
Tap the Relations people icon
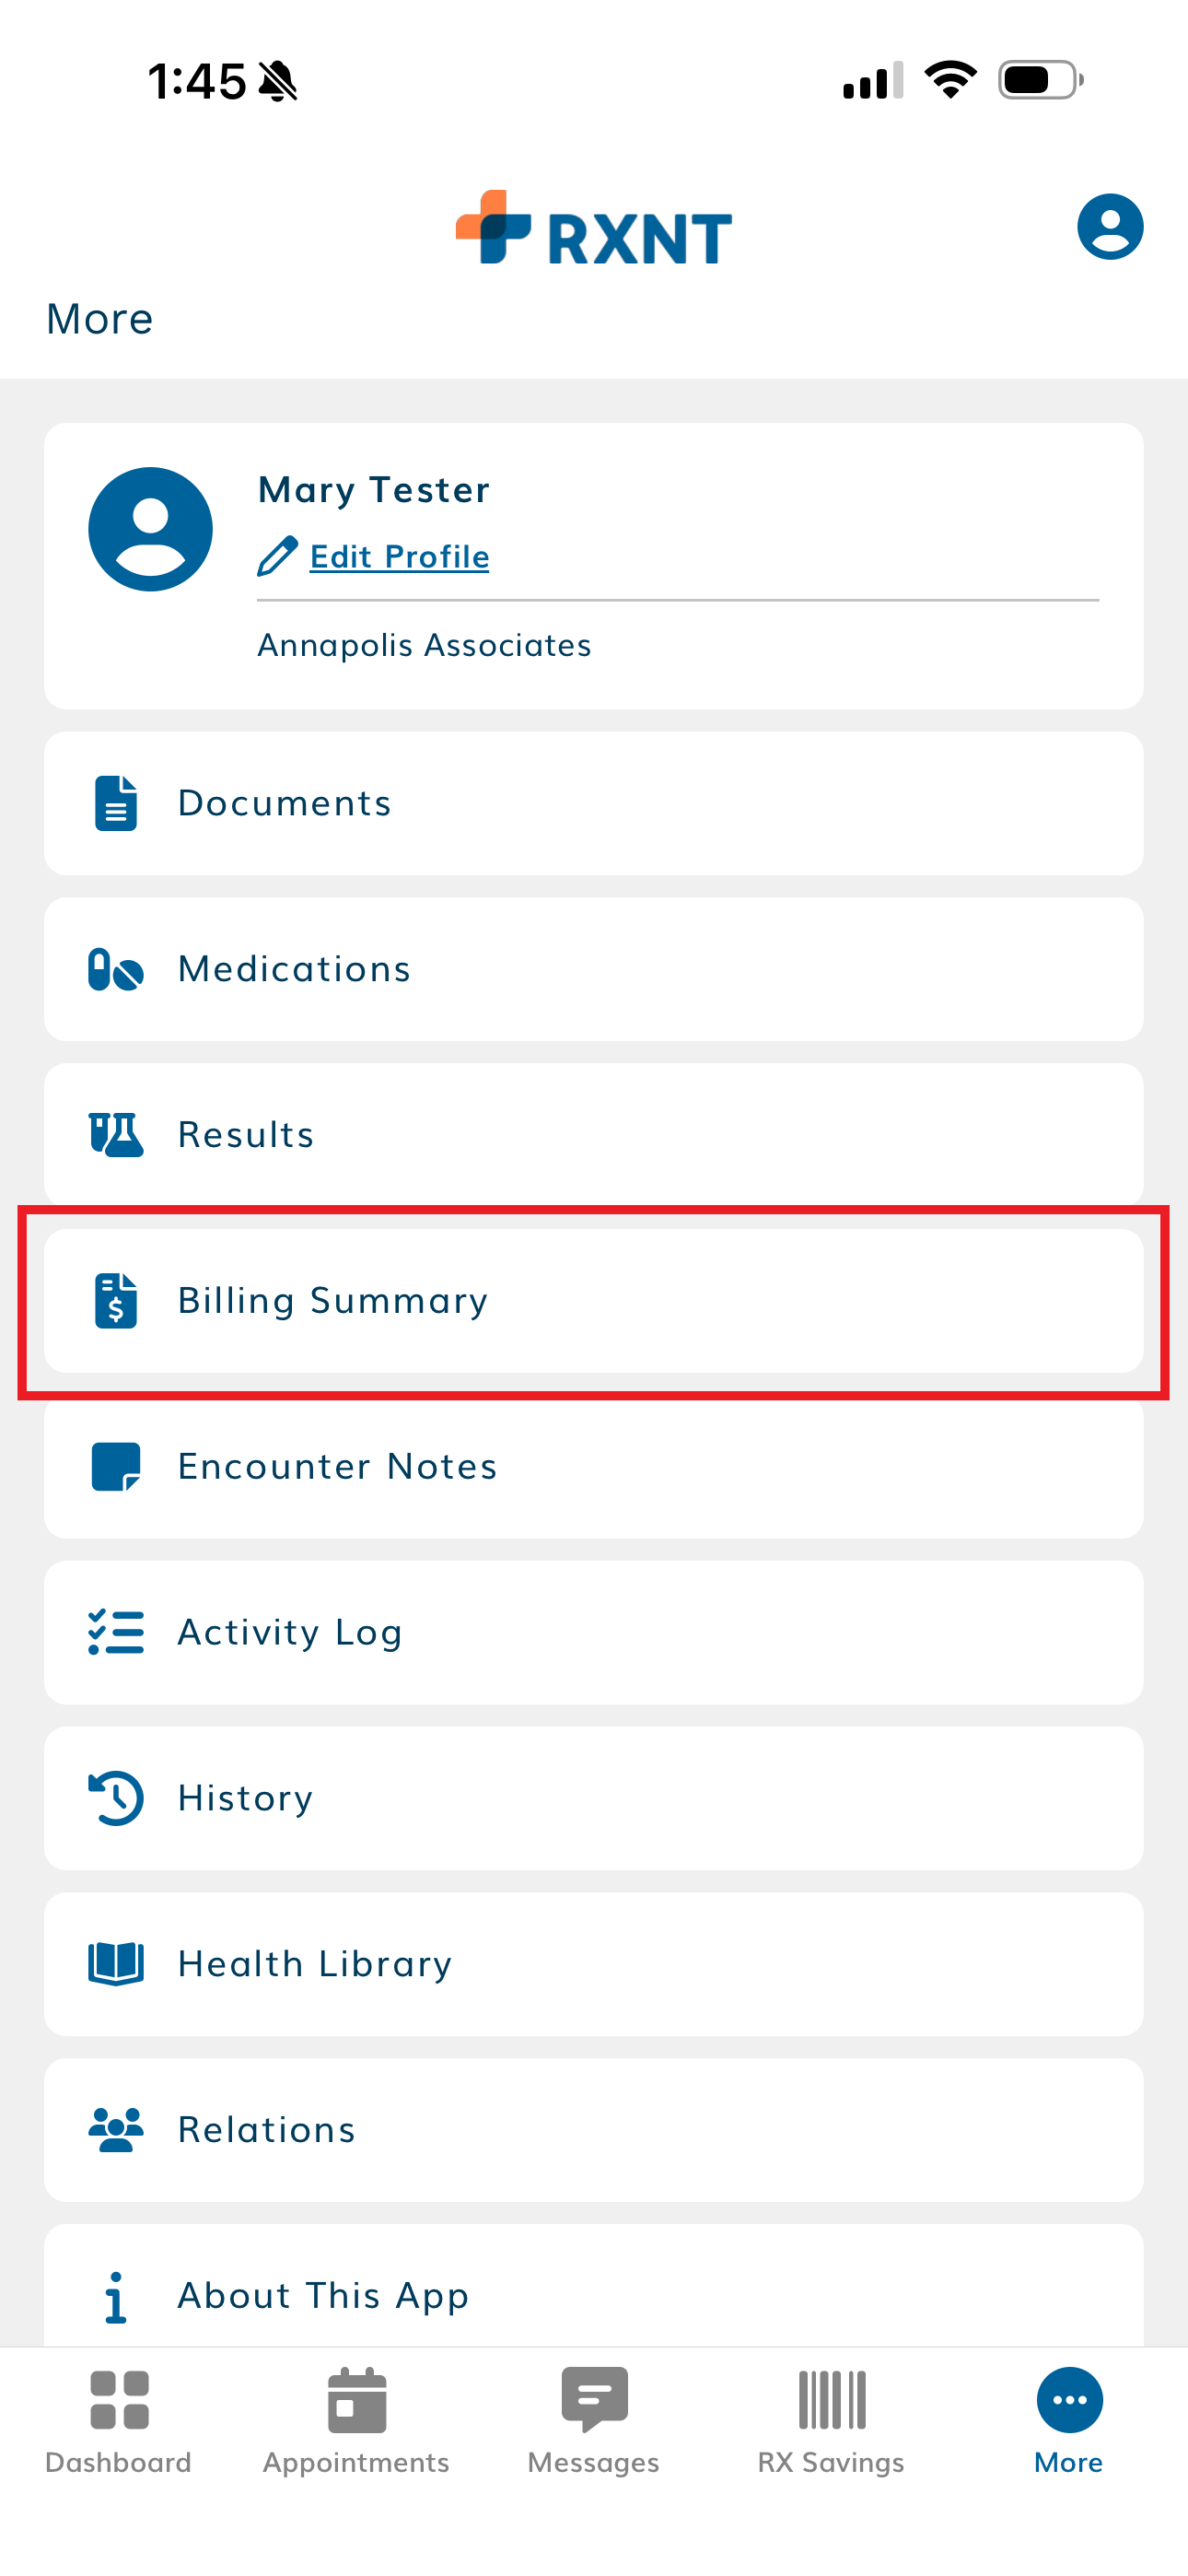click(x=116, y=2129)
